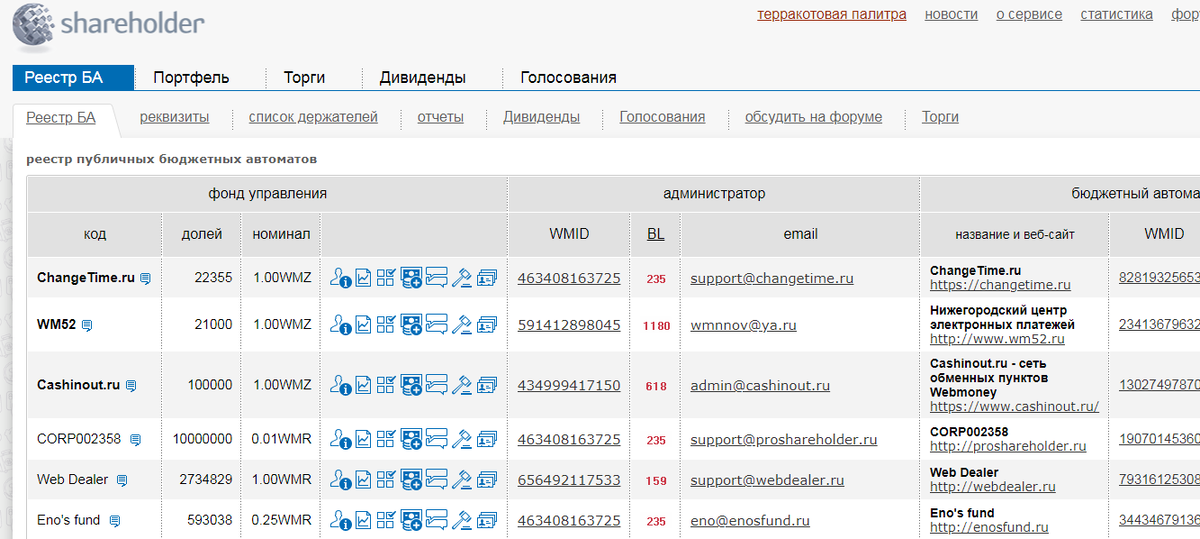
Task: Click the shareholder logo
Action: (108, 26)
